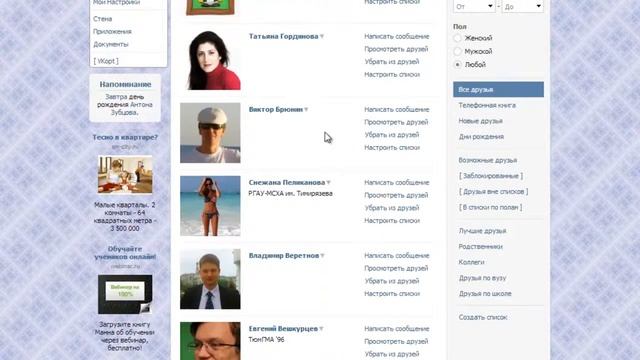Open Друзья по школе list
The image size is (640, 360).
pyautogui.click(x=485, y=293)
